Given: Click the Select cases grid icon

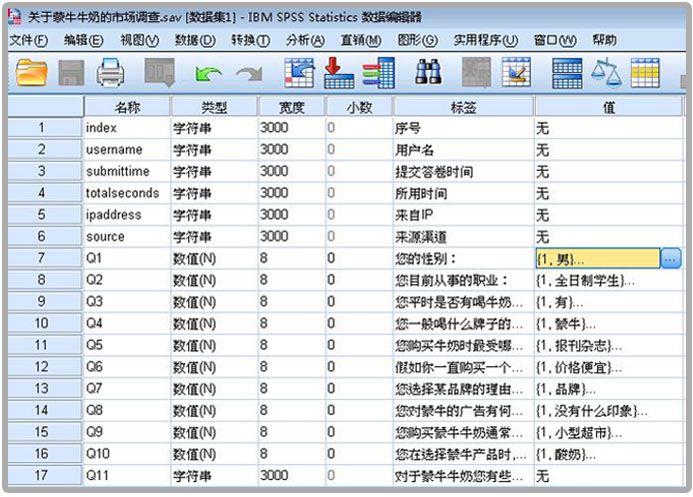Looking at the screenshot, I should pos(645,73).
